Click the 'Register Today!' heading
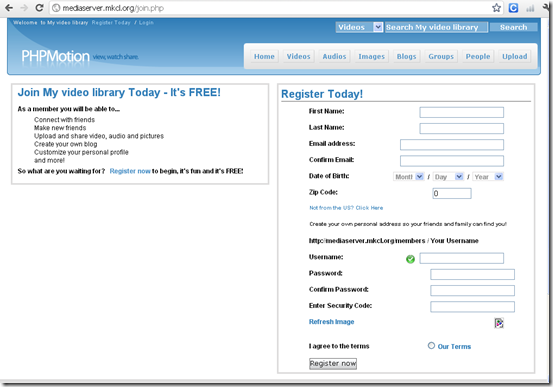The image size is (553, 387). [322, 94]
